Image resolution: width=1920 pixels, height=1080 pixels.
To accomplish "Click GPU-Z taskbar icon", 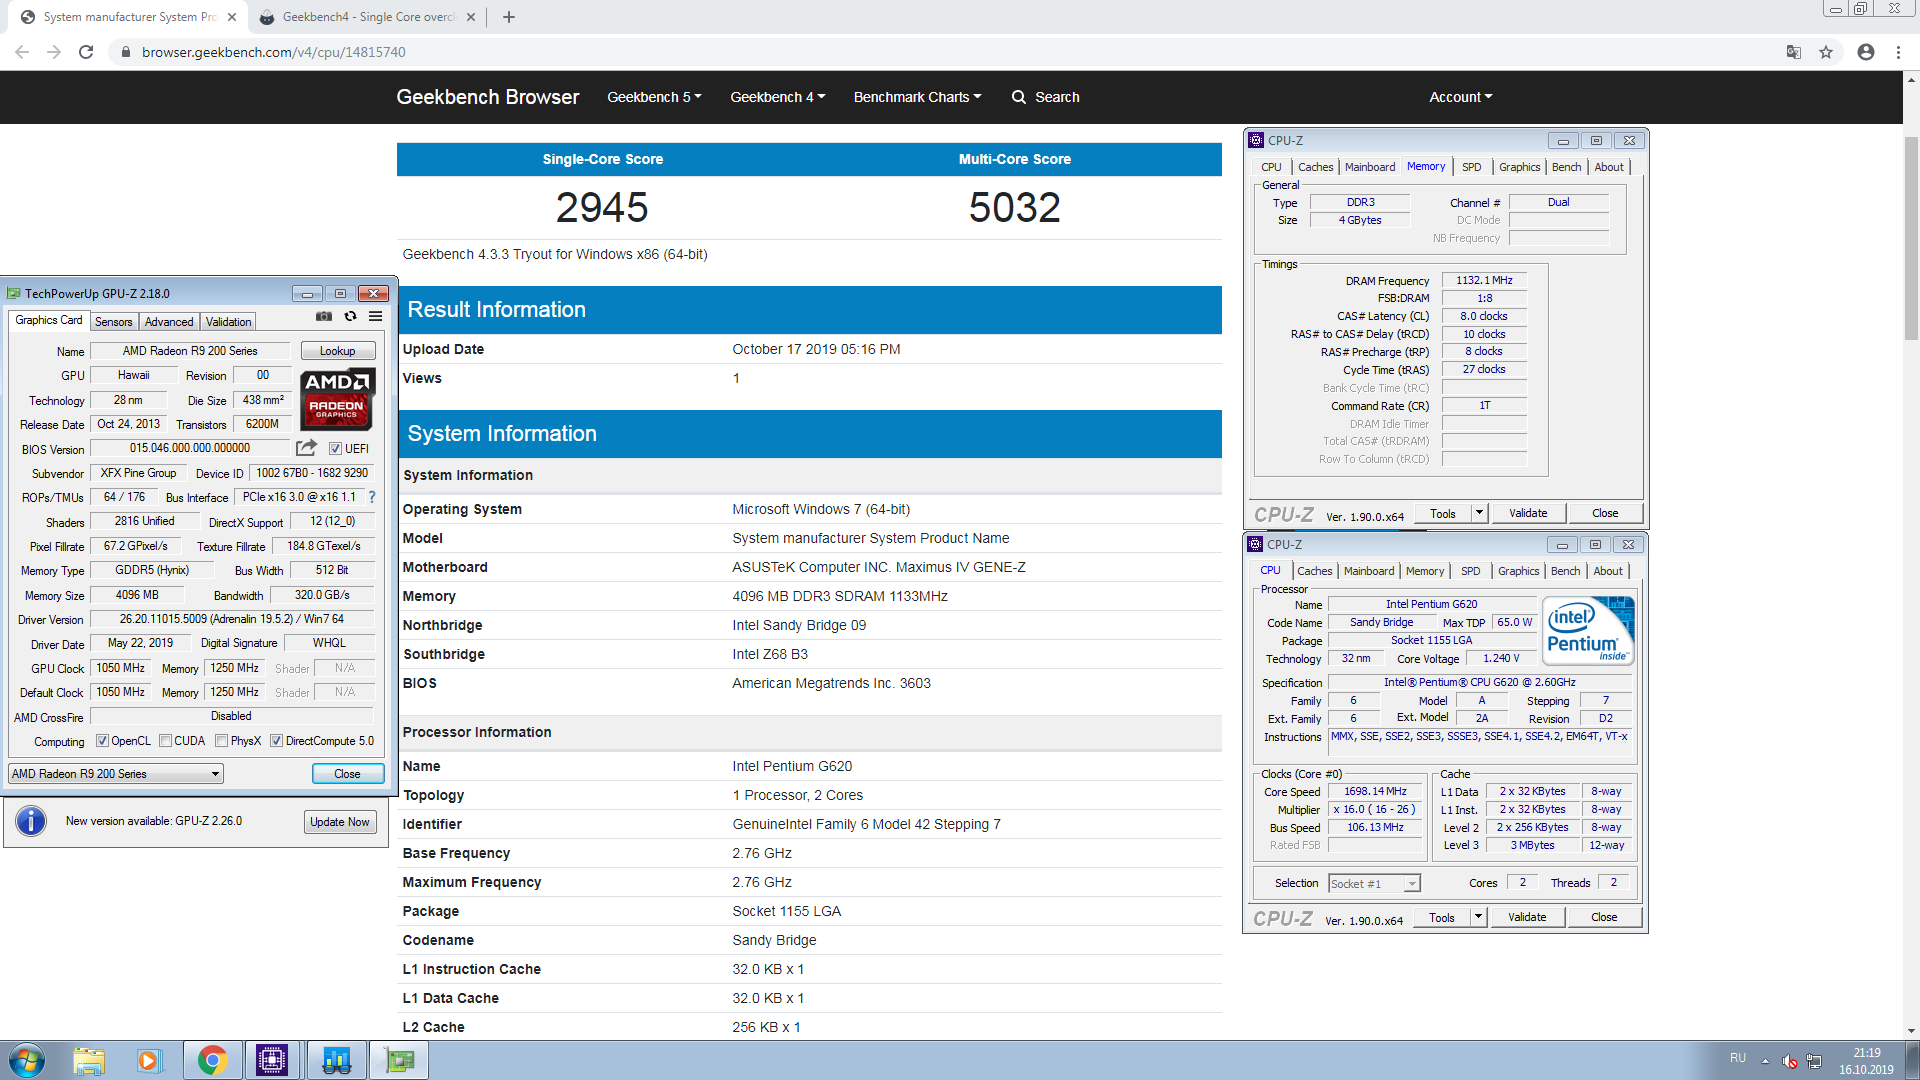I will pyautogui.click(x=399, y=1060).
